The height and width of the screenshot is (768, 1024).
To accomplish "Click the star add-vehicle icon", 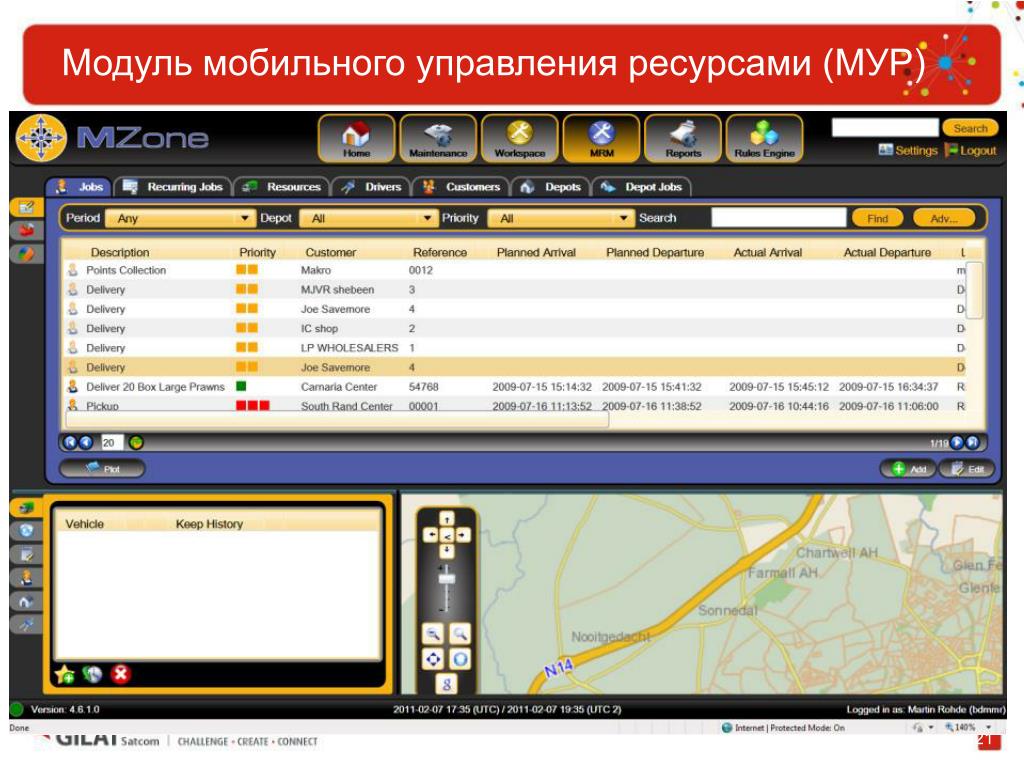I will click(x=65, y=673).
